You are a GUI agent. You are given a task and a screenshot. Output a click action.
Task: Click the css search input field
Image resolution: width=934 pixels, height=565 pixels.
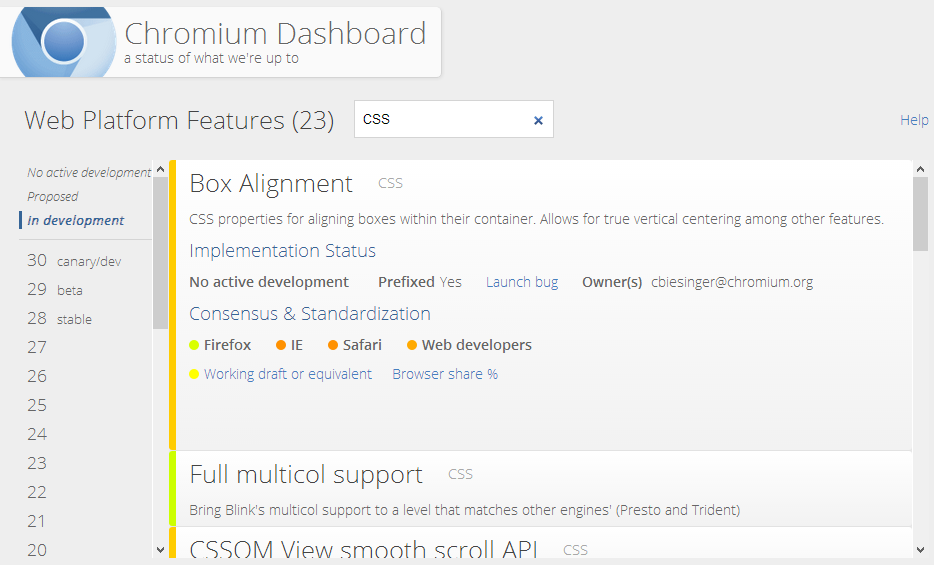pyautogui.click(x=453, y=119)
